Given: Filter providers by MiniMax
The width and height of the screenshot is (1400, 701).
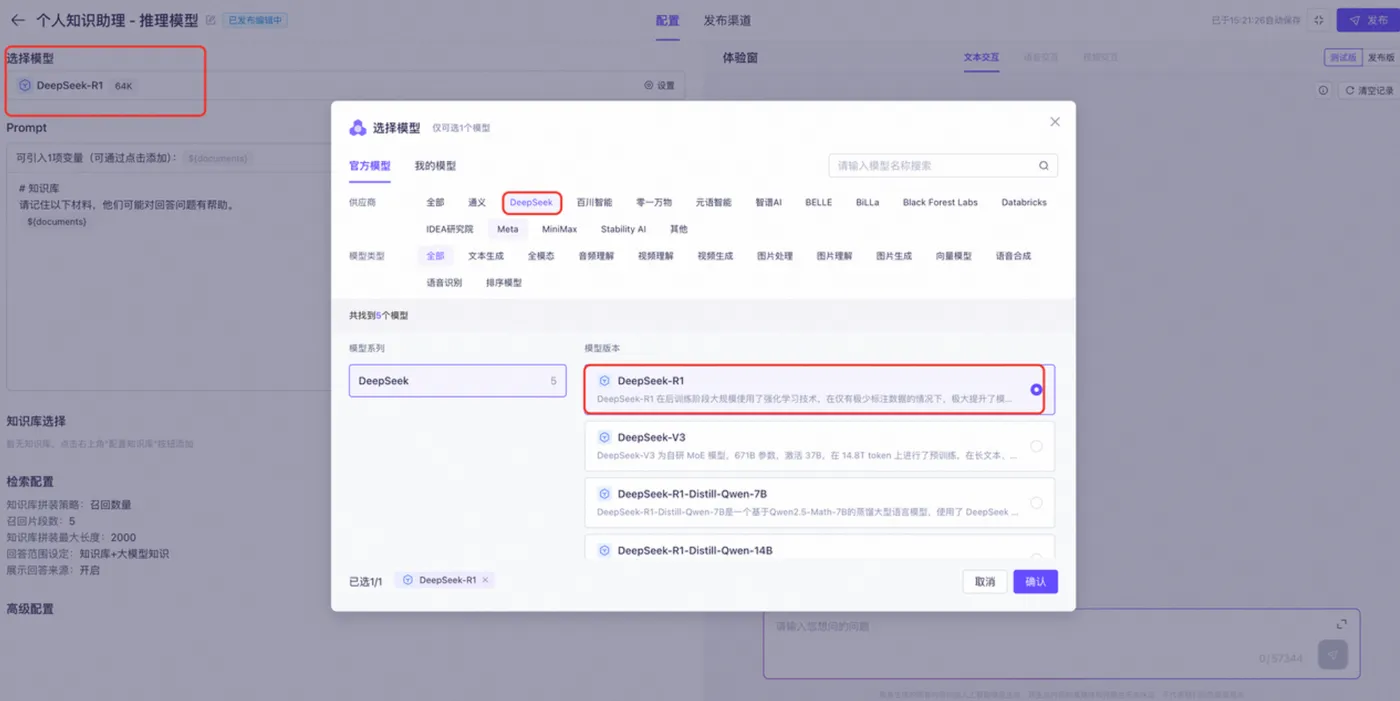Looking at the screenshot, I should [x=559, y=229].
